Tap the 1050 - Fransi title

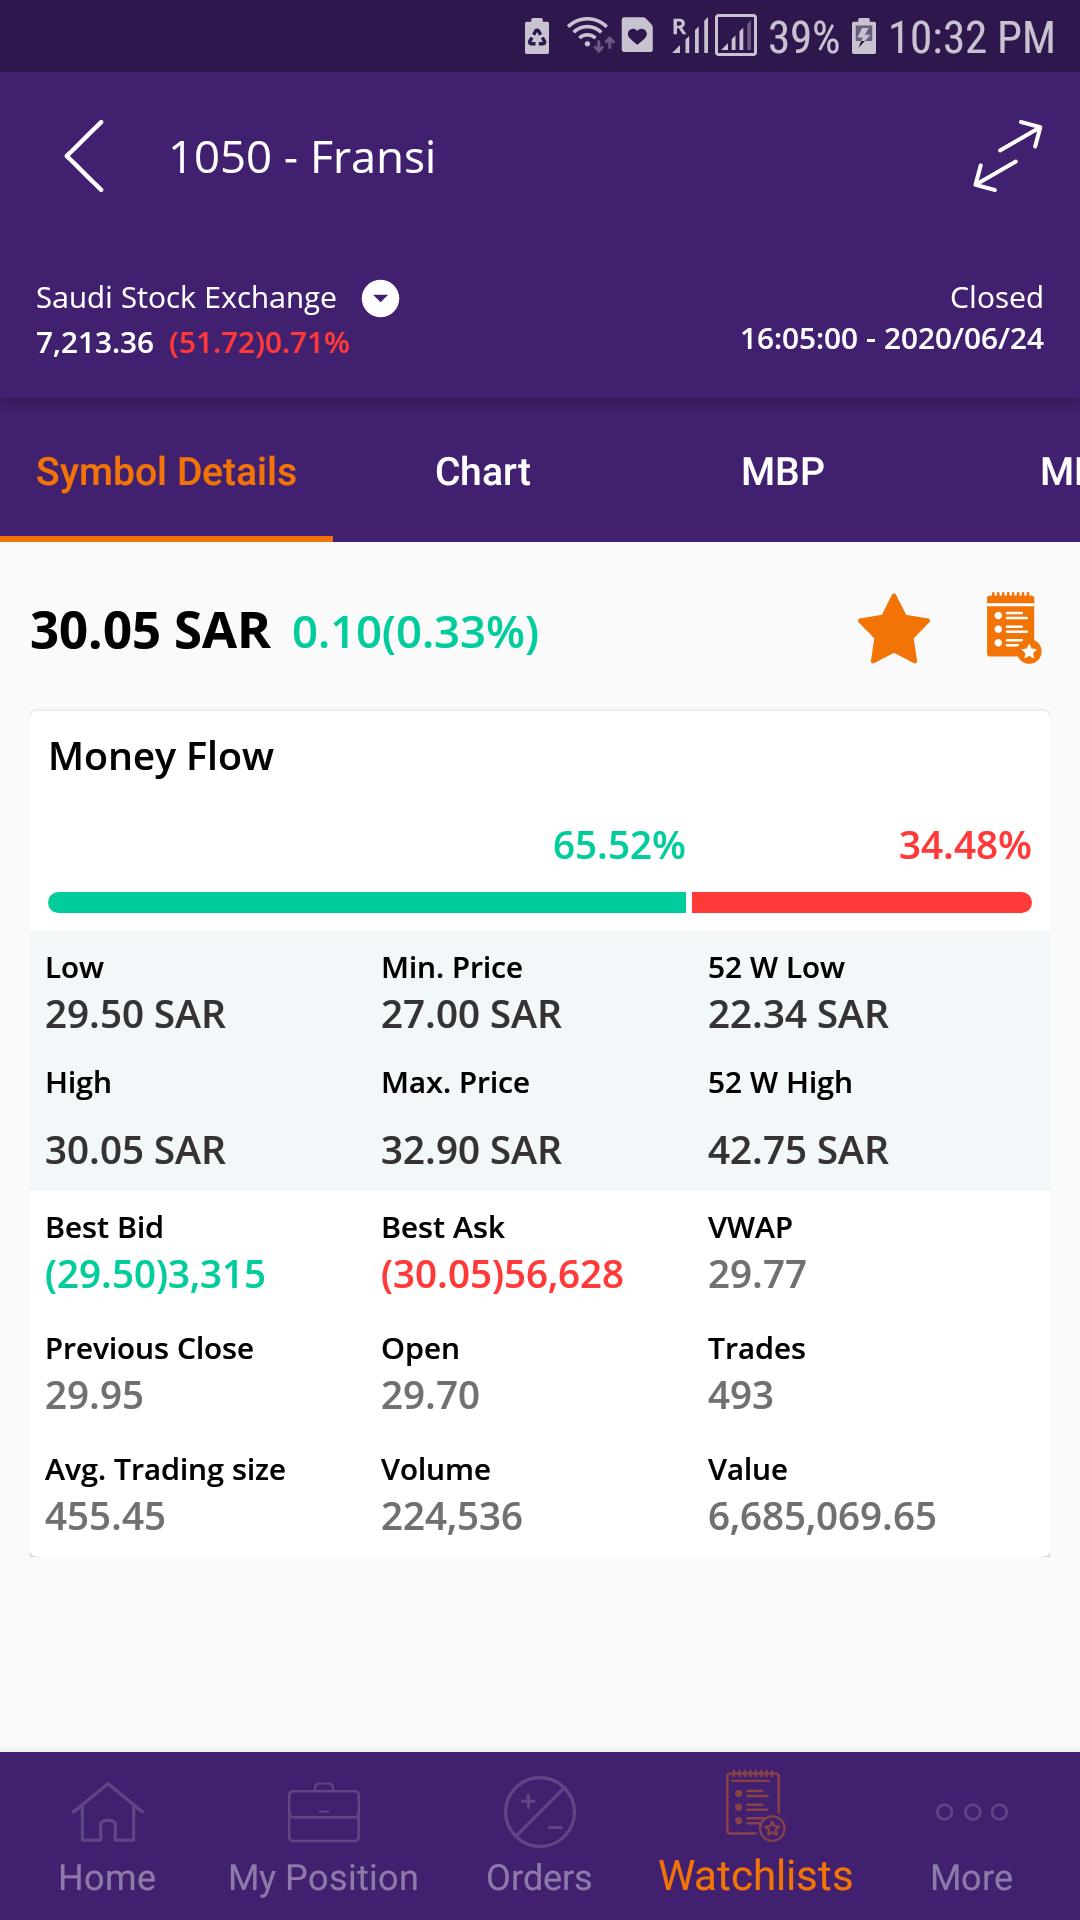point(303,157)
